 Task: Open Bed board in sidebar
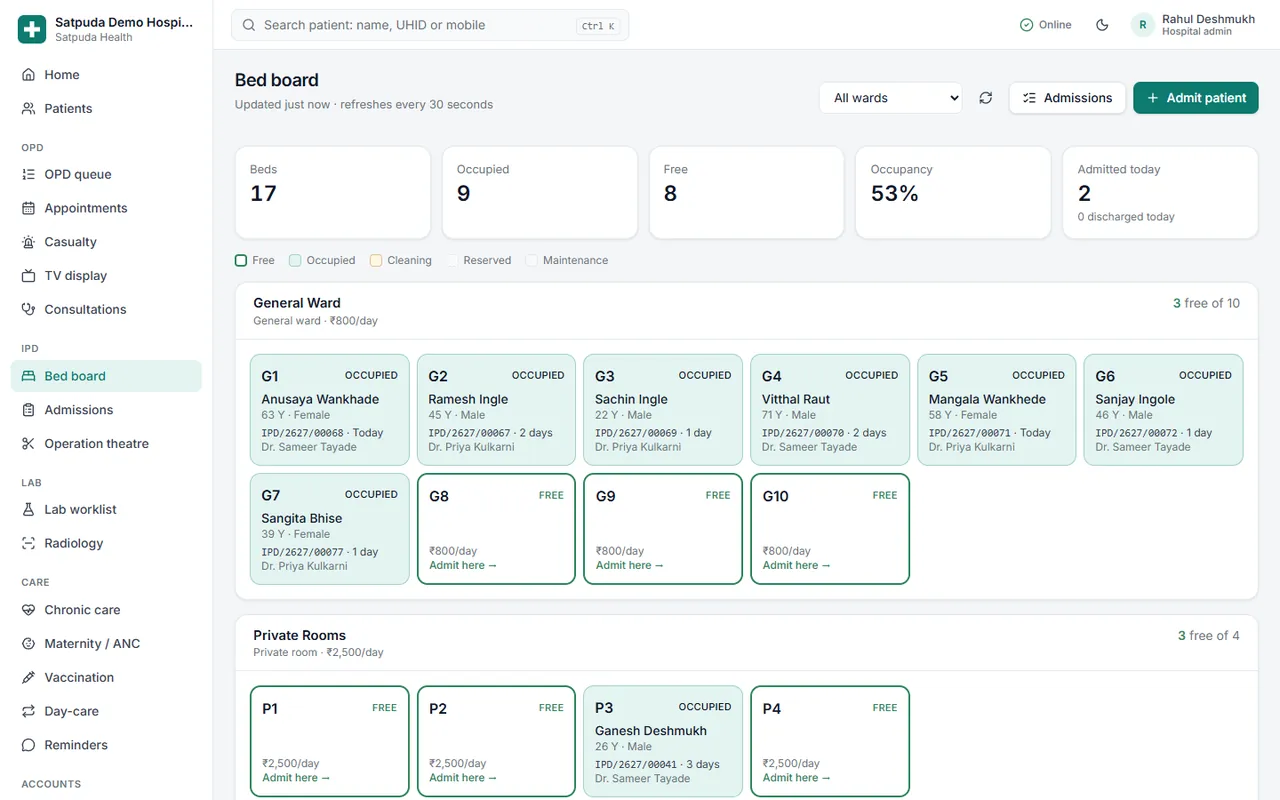point(106,376)
